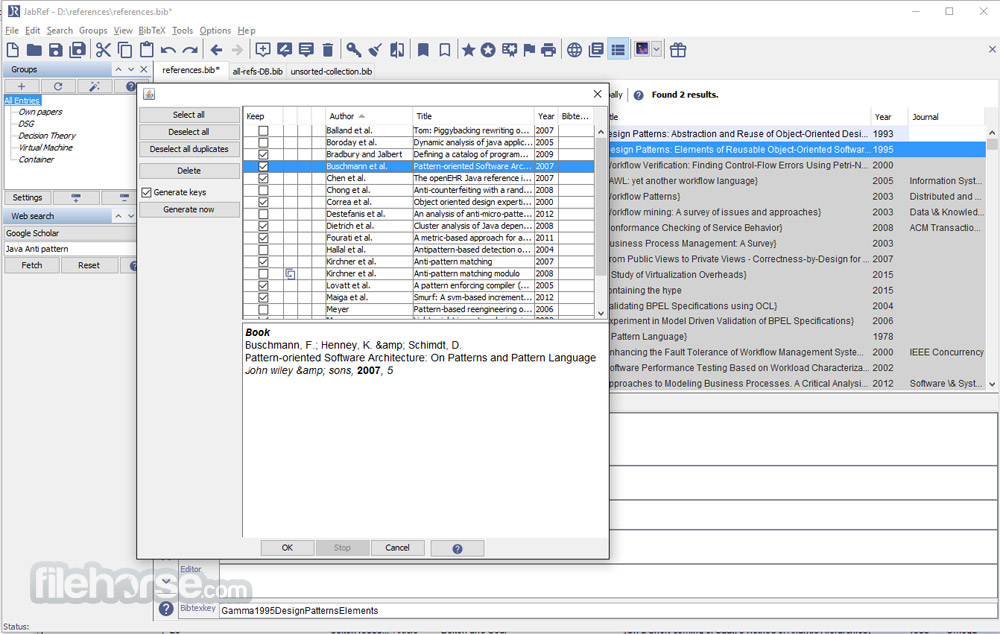The width and height of the screenshot is (1000, 634).
Task: Open a library via the folder icon
Action: [x=34, y=50]
